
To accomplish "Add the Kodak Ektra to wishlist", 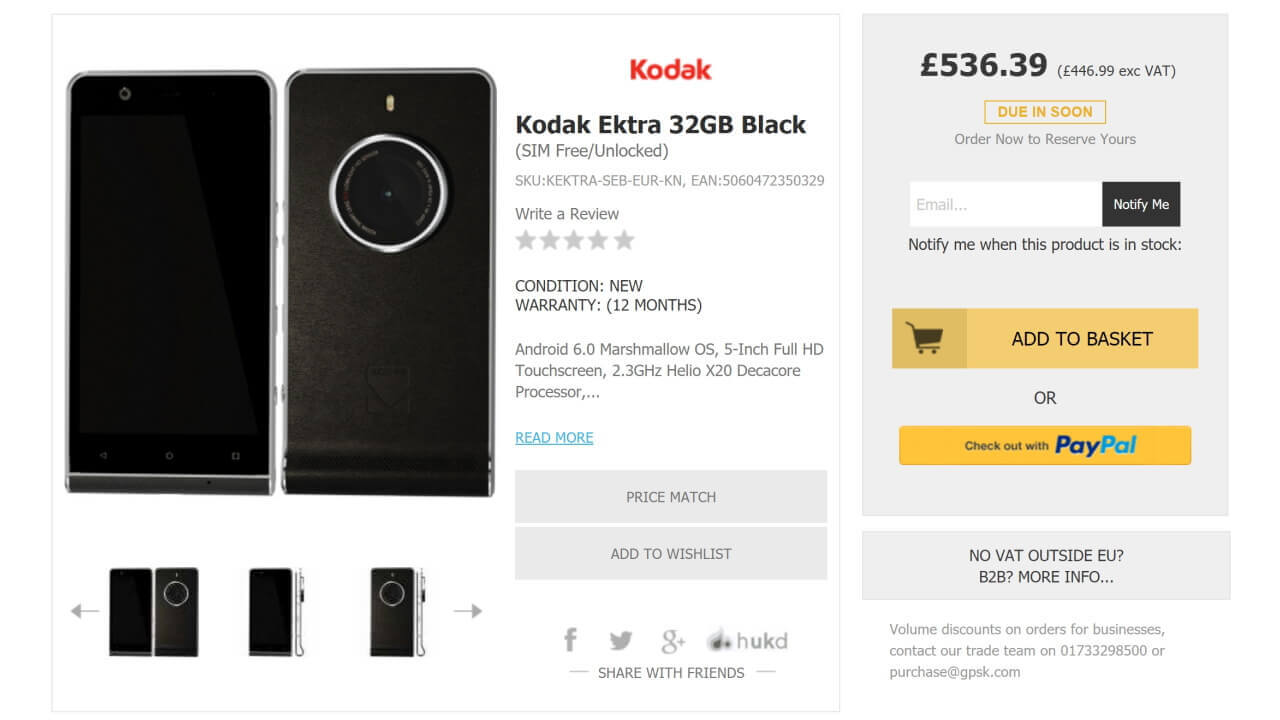I will click(x=670, y=553).
